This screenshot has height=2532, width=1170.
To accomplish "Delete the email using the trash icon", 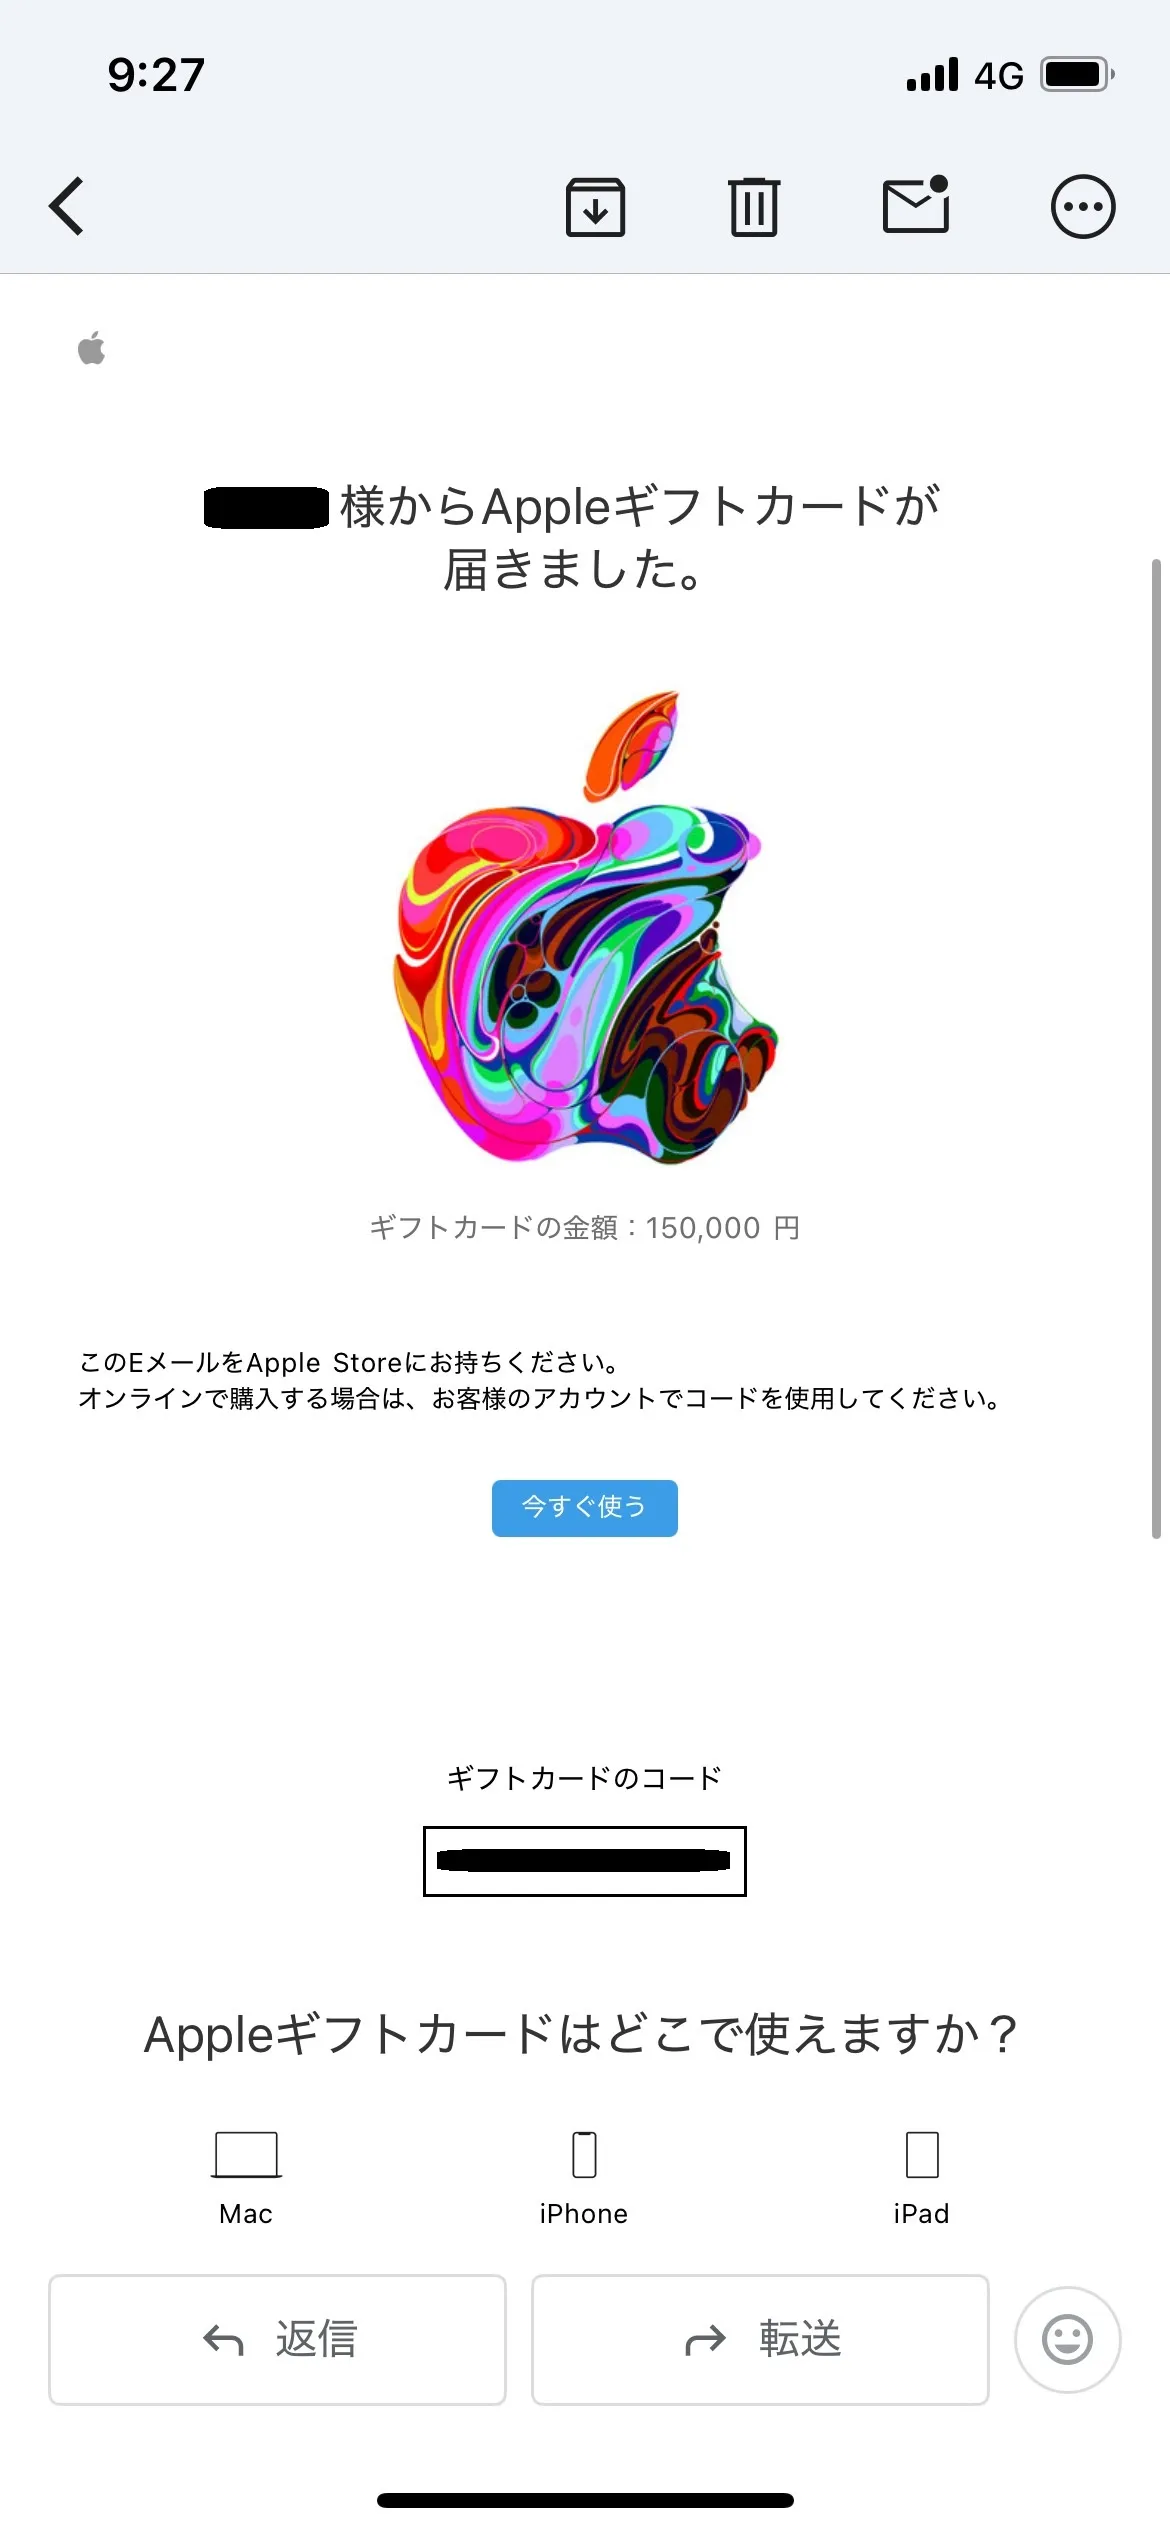I will coord(754,206).
